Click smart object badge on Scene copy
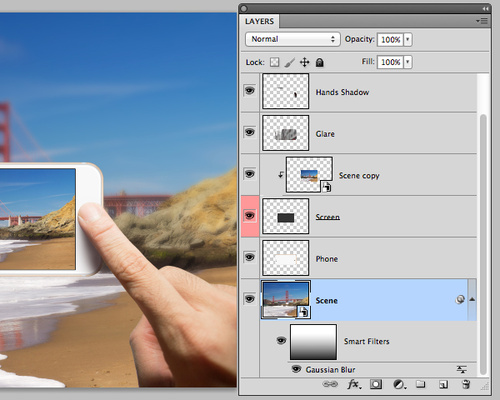The image size is (500, 400). click(x=326, y=187)
